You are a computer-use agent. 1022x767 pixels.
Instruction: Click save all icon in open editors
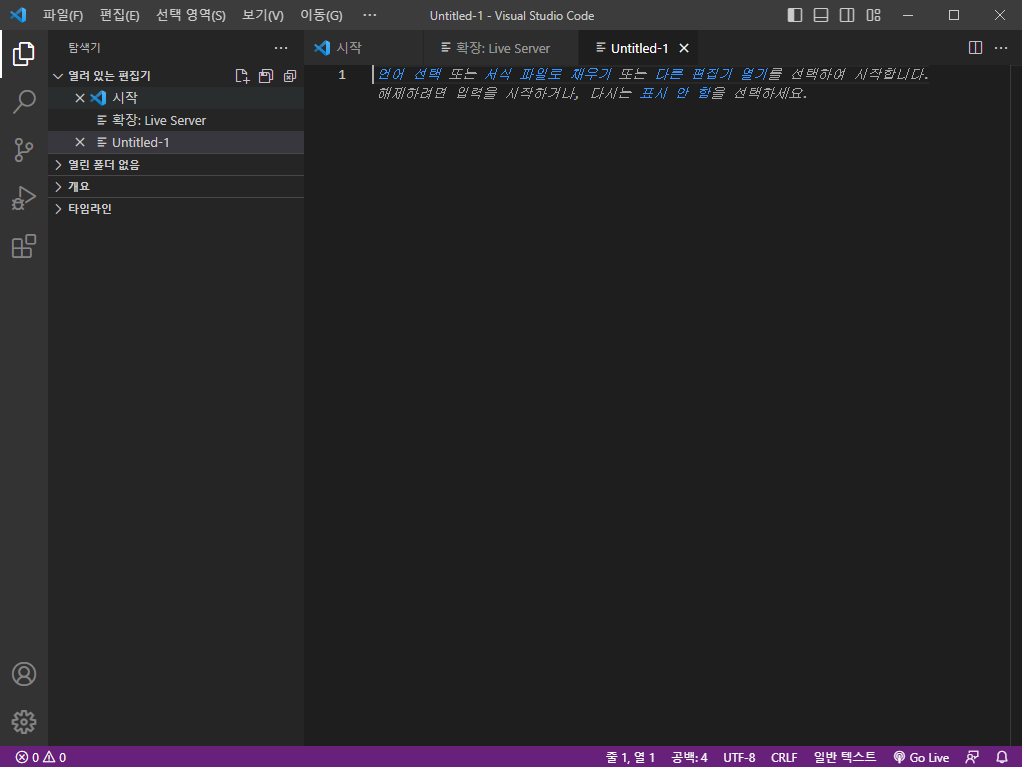click(x=266, y=76)
